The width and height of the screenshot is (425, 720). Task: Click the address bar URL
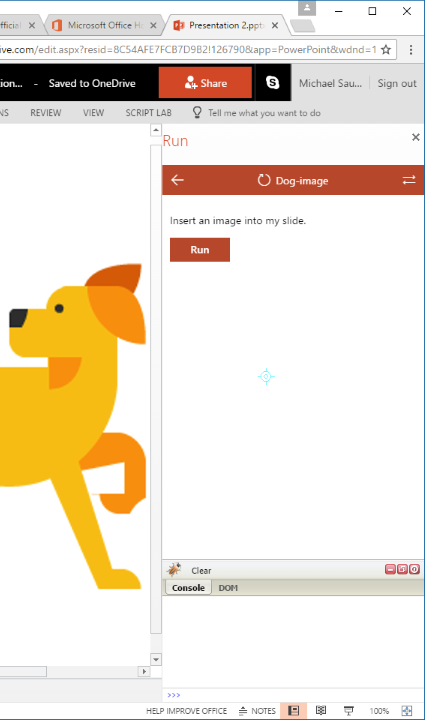188,50
